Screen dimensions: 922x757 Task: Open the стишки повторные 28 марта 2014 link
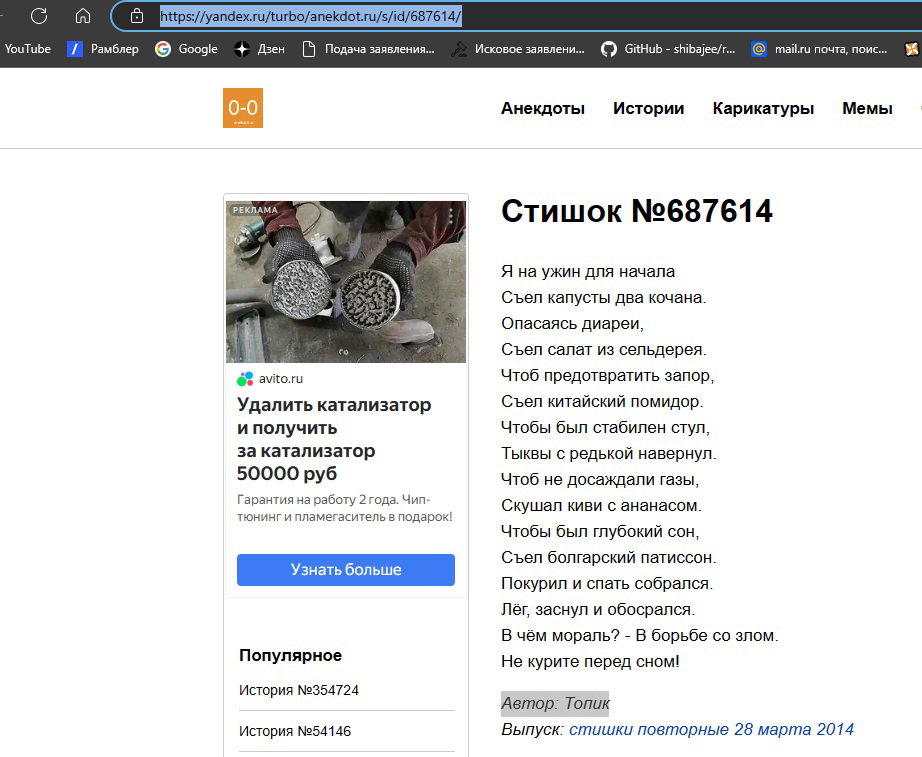pos(711,729)
